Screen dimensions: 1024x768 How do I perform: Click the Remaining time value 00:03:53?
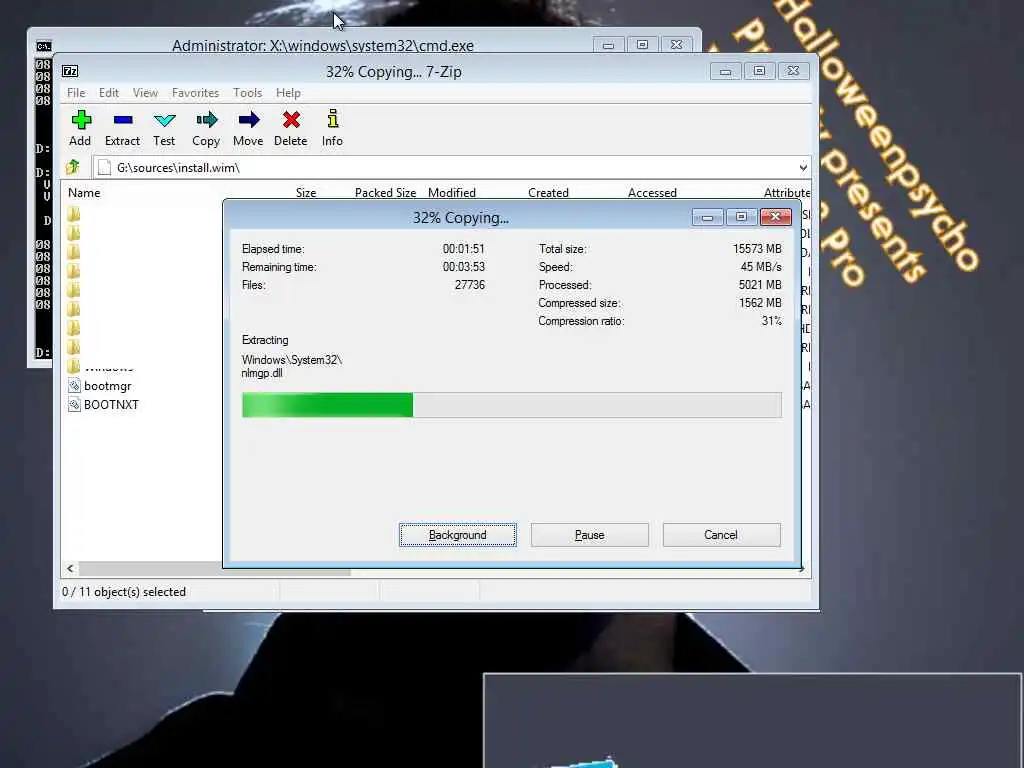(x=464, y=267)
